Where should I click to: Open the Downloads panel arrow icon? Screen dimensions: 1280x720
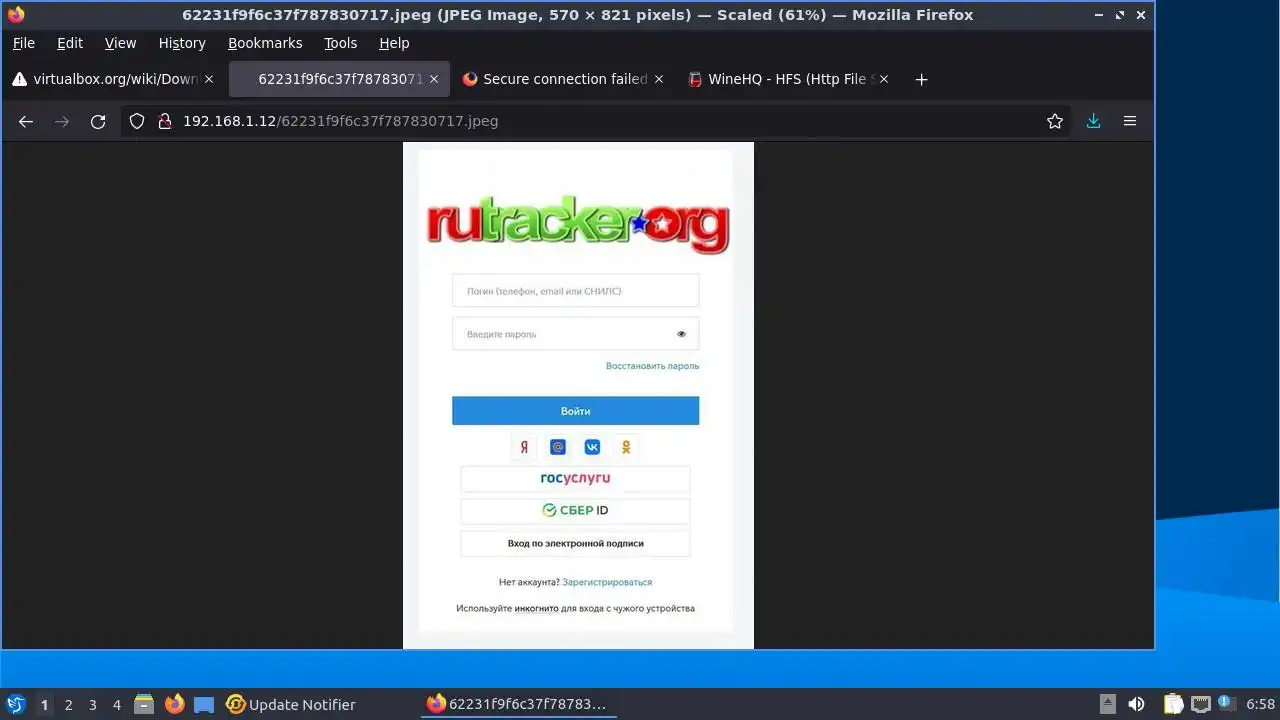1093,121
